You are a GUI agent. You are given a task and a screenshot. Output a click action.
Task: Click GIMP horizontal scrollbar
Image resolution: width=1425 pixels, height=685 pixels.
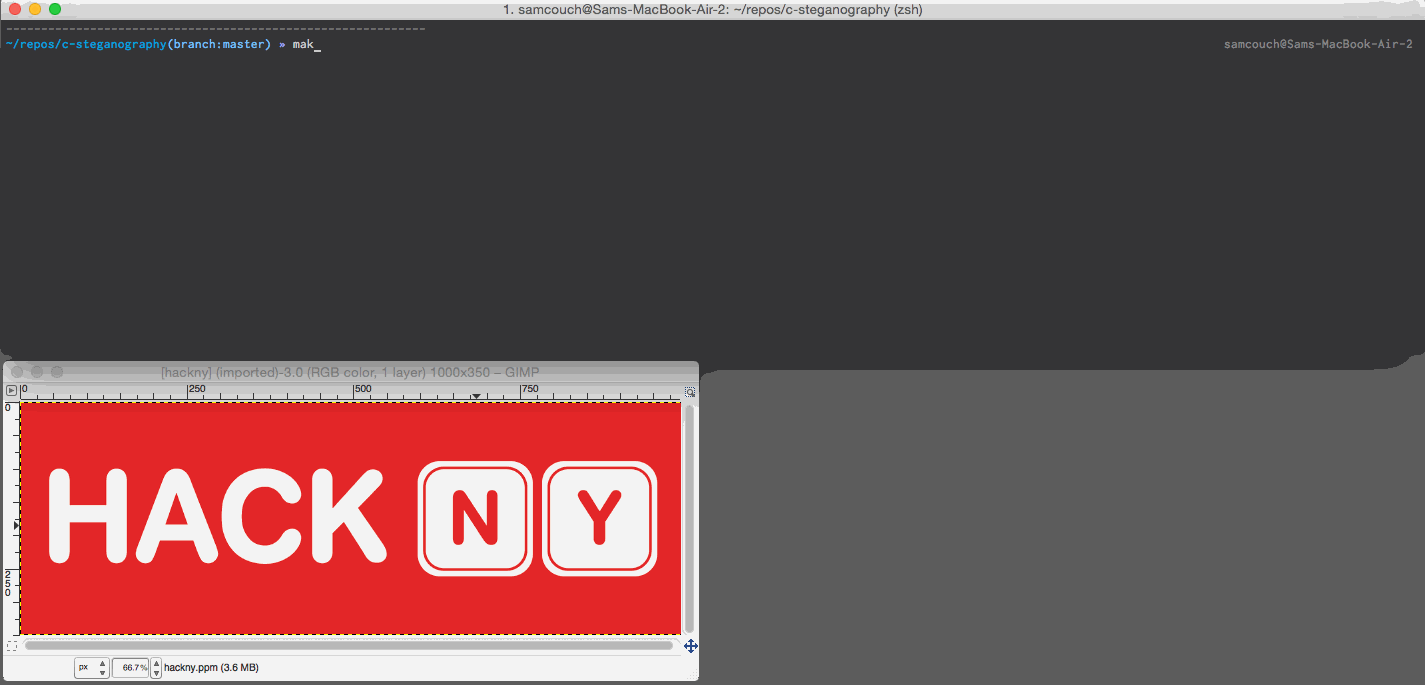point(349,646)
